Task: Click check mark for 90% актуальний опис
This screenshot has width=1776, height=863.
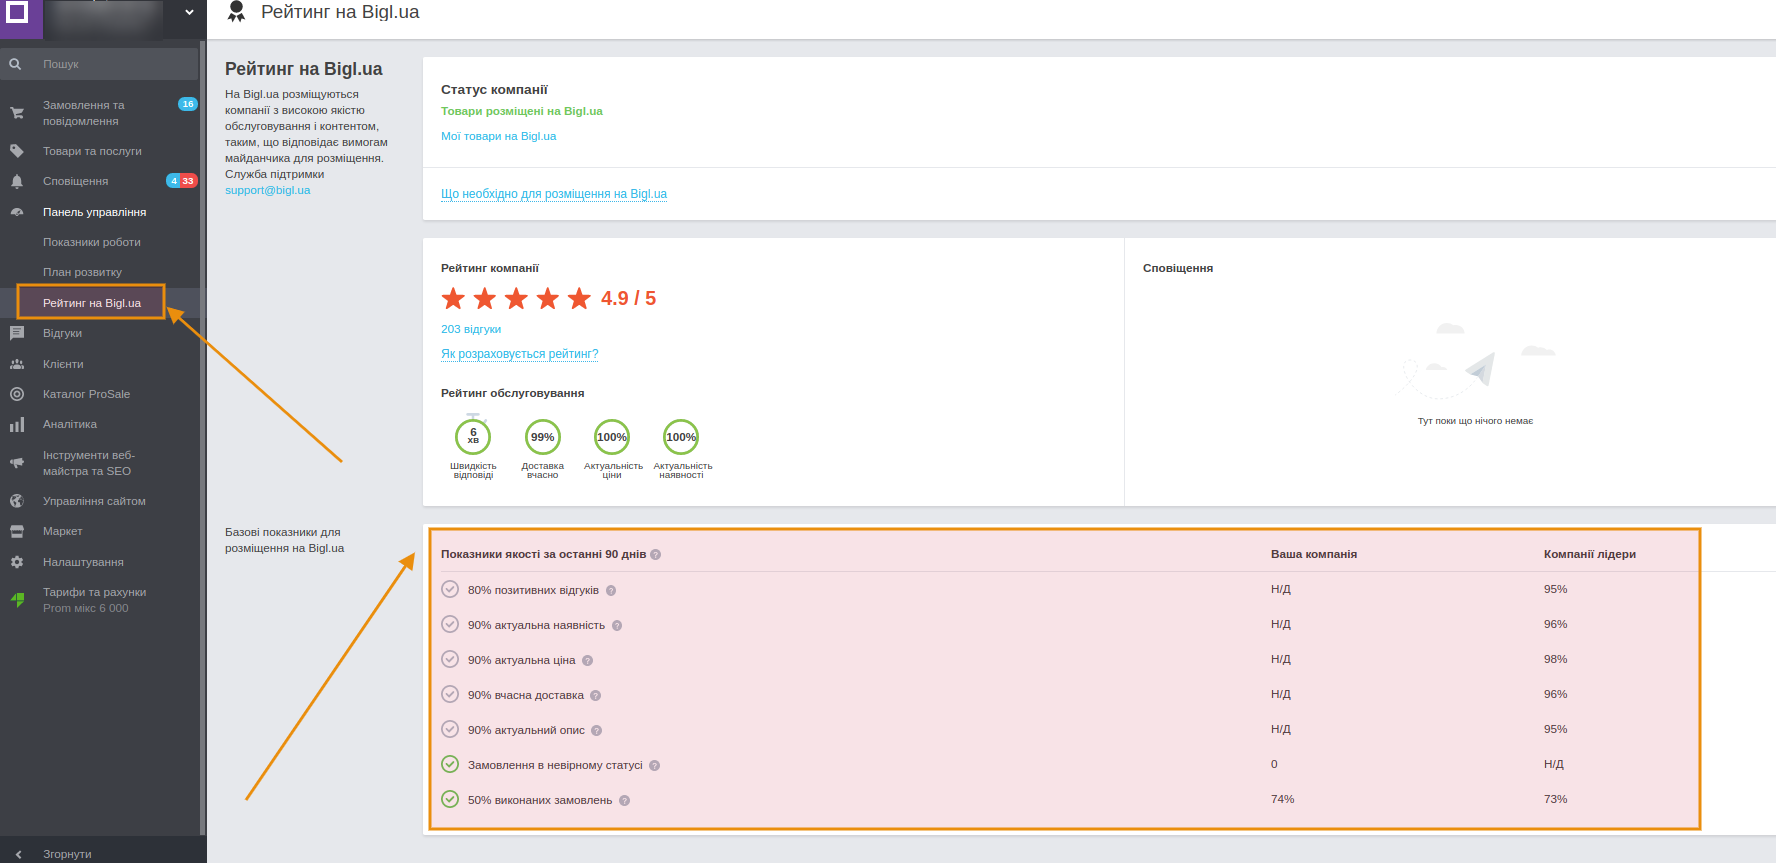Action: click(x=450, y=729)
